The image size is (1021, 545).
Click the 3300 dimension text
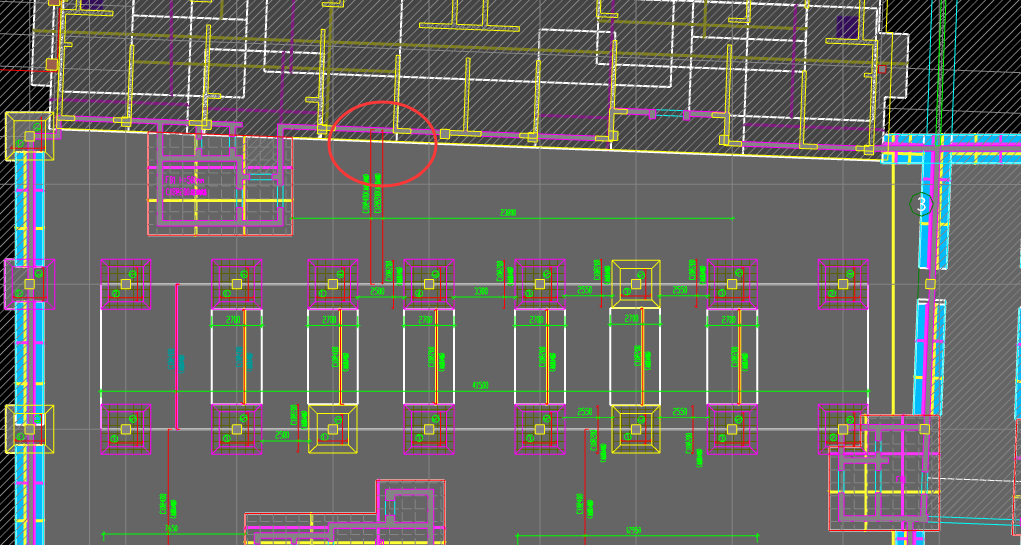pos(481,291)
